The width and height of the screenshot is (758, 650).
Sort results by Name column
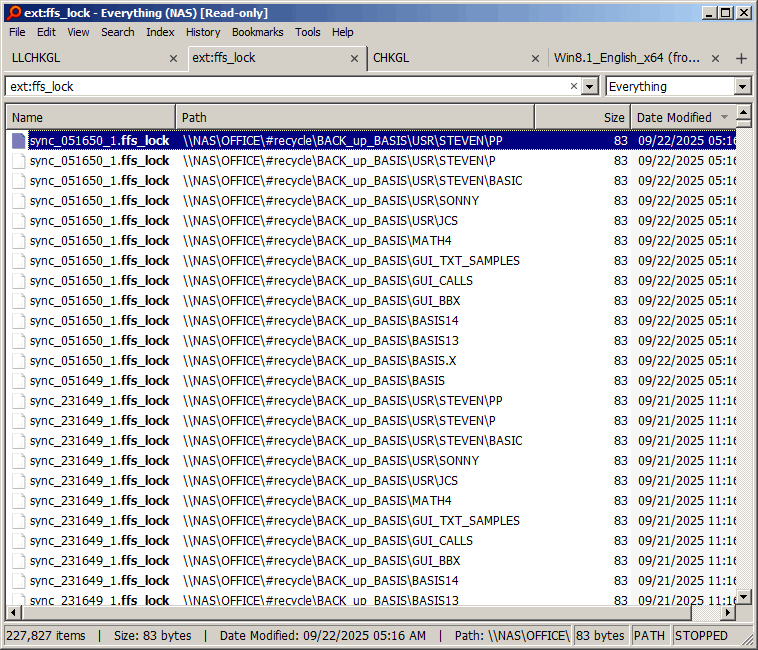91,117
